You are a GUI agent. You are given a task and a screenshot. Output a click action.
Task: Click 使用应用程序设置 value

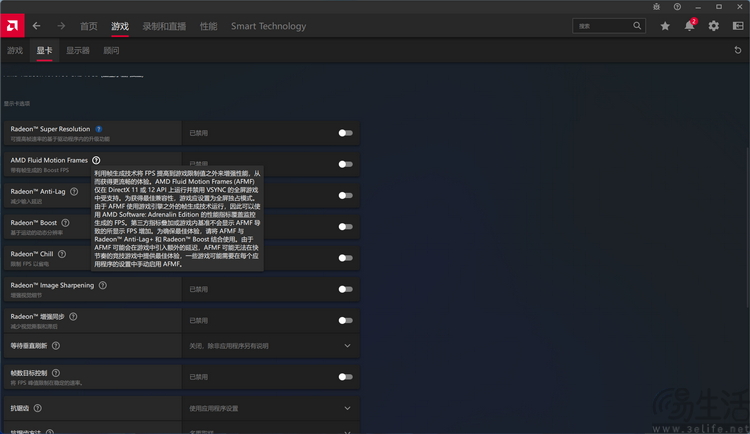[213, 408]
